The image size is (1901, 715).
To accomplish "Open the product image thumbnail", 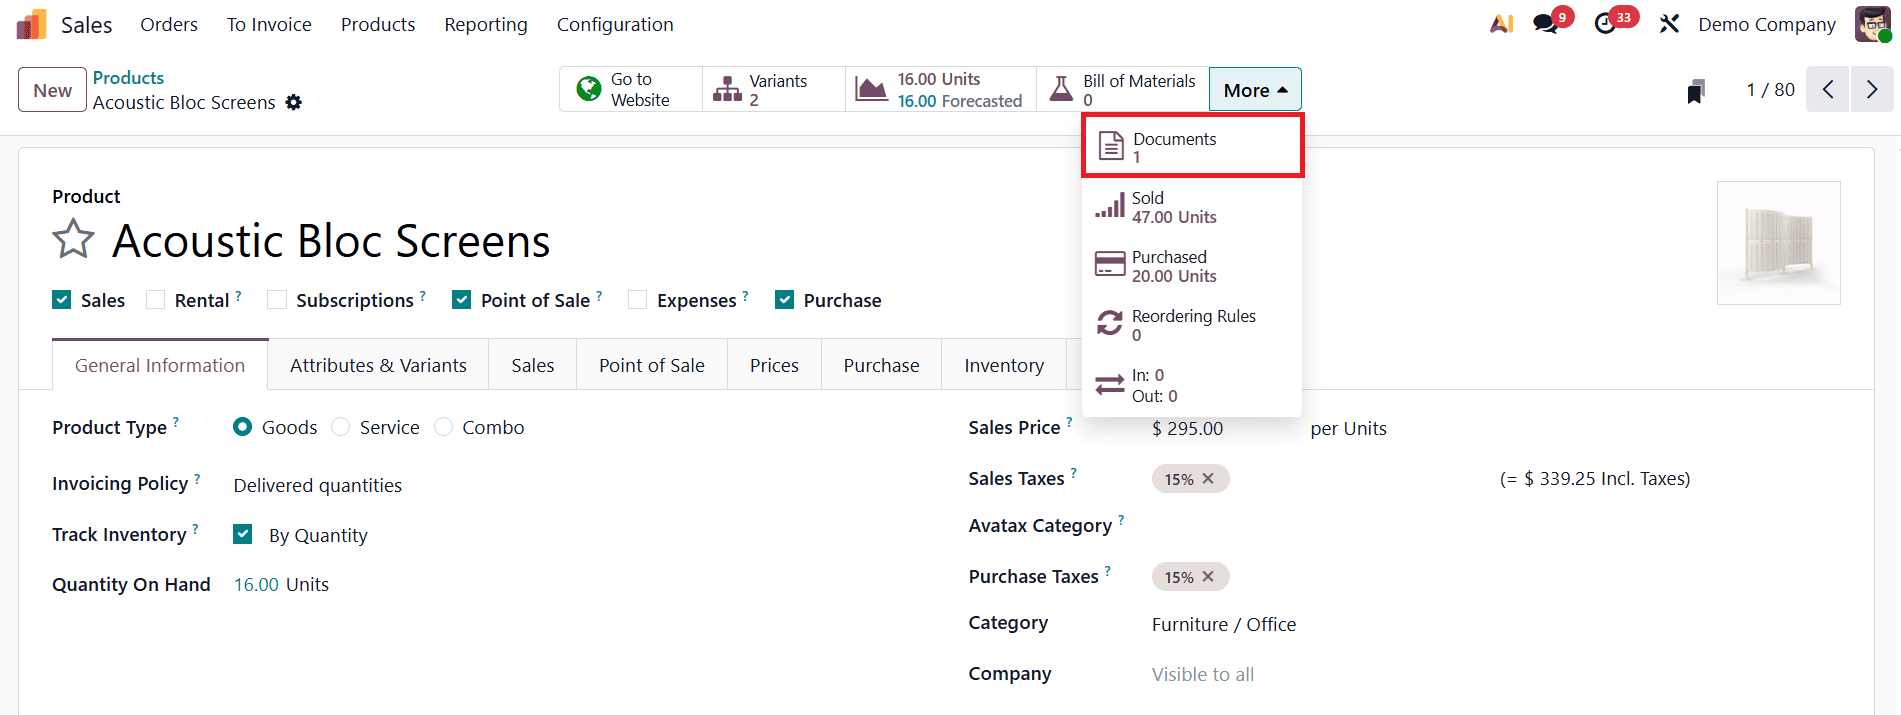I will pos(1778,243).
